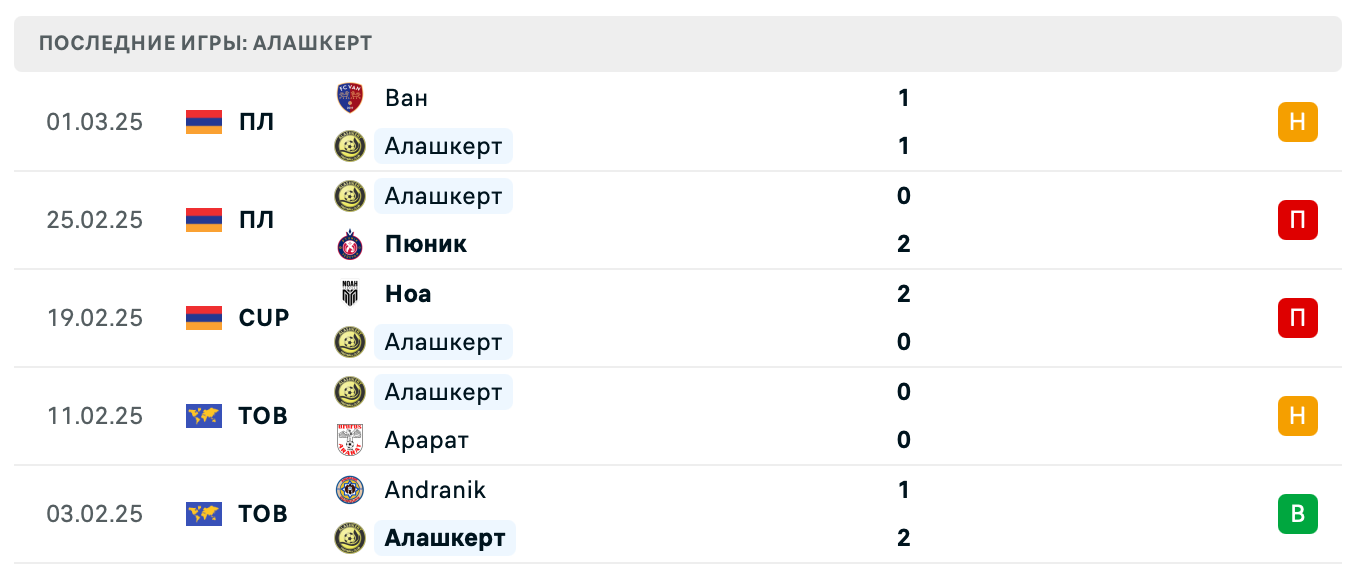Click the Арарат club crest icon

tap(349, 440)
